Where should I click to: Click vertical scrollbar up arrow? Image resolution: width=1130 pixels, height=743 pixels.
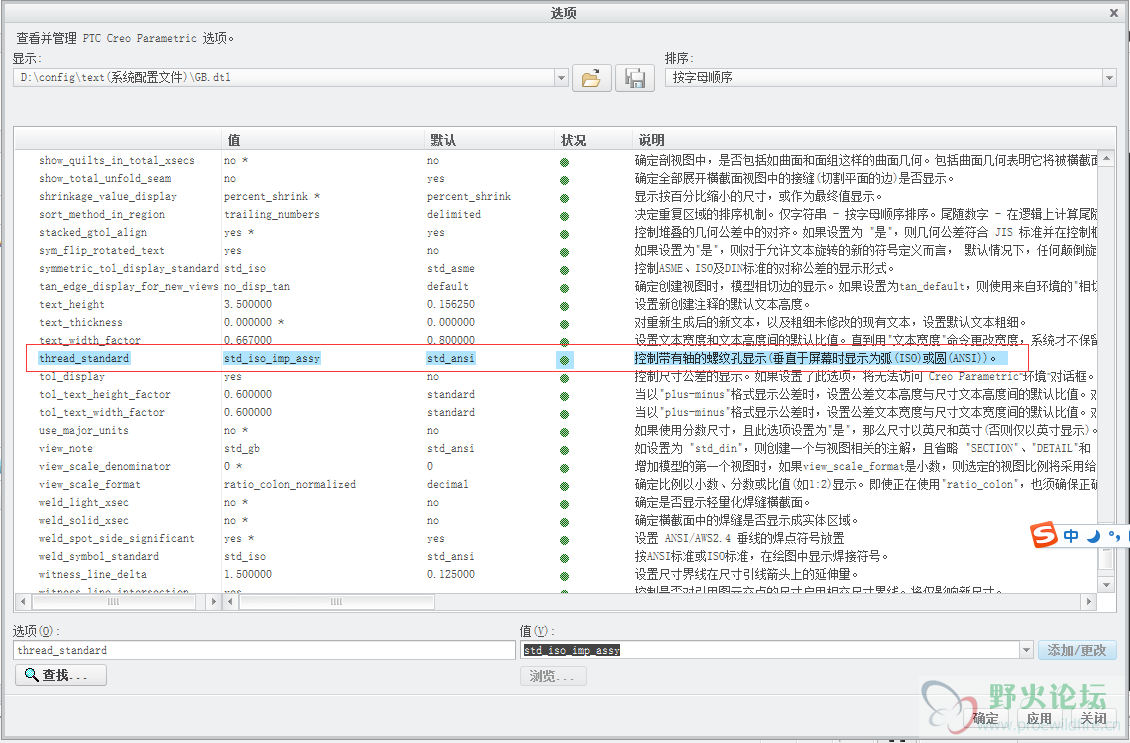(1106, 158)
